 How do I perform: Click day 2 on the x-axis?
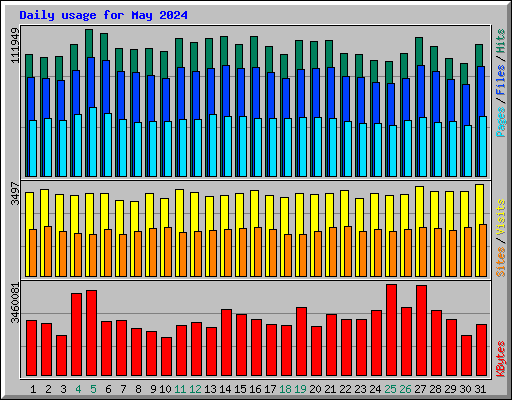point(48,389)
